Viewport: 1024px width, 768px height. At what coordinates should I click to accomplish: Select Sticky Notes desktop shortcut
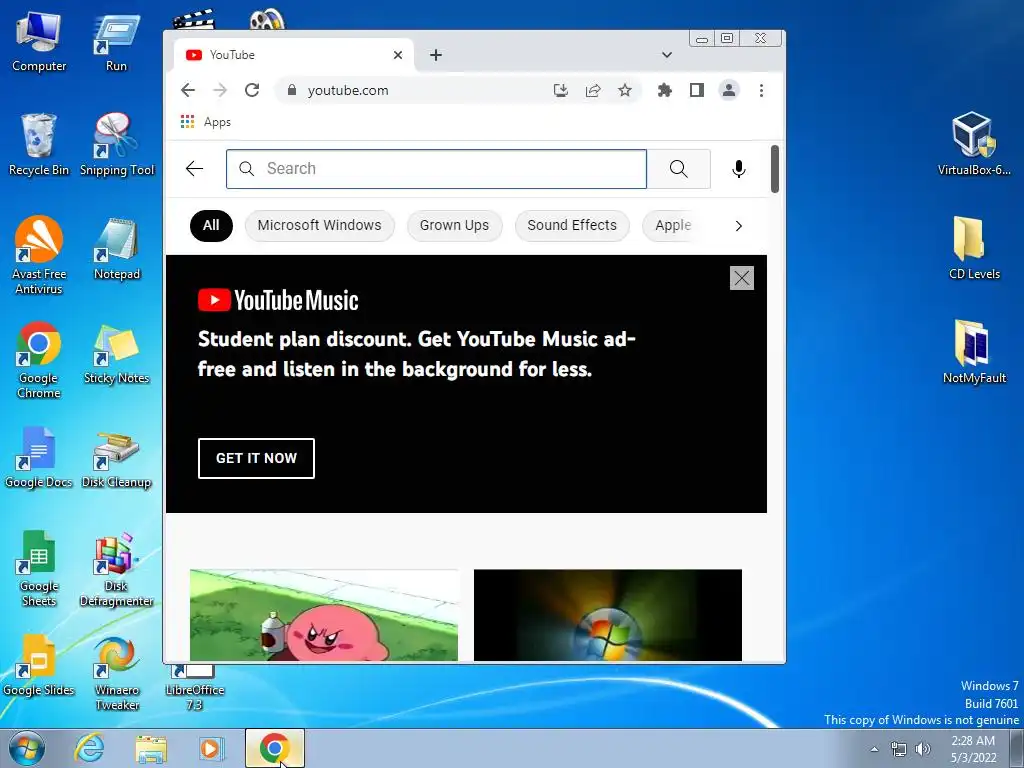tap(117, 354)
